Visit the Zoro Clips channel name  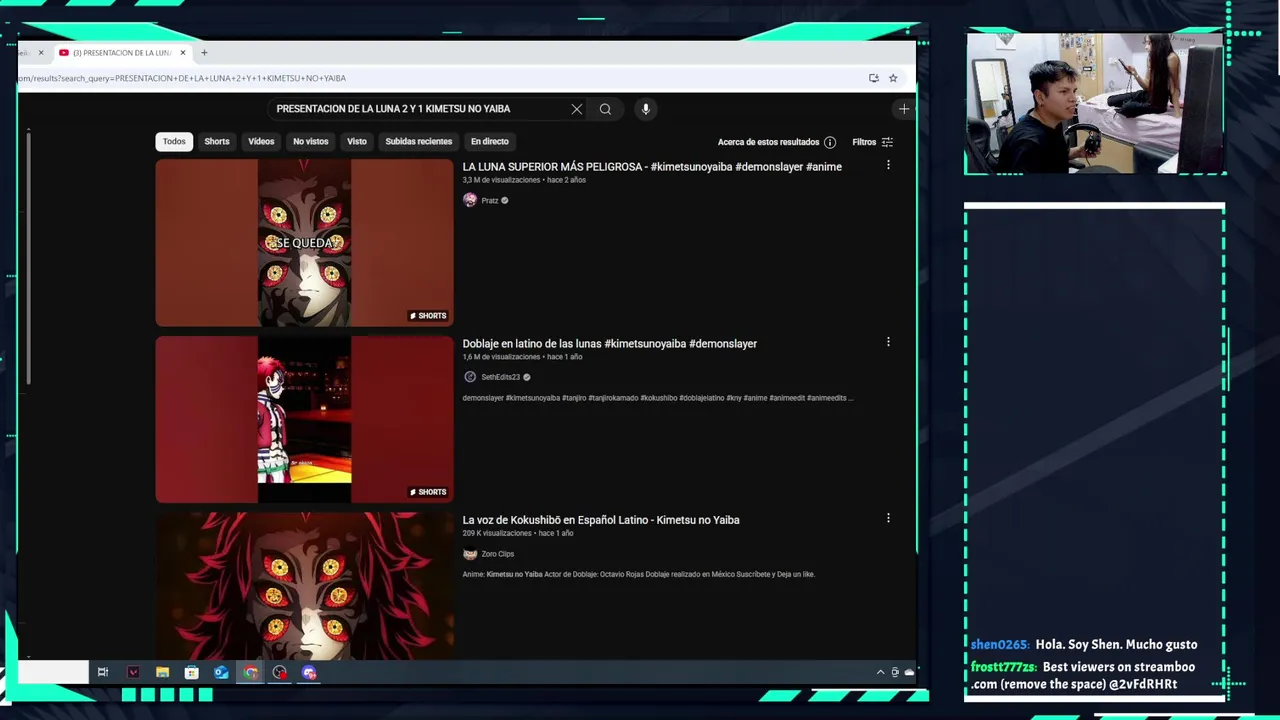point(498,554)
